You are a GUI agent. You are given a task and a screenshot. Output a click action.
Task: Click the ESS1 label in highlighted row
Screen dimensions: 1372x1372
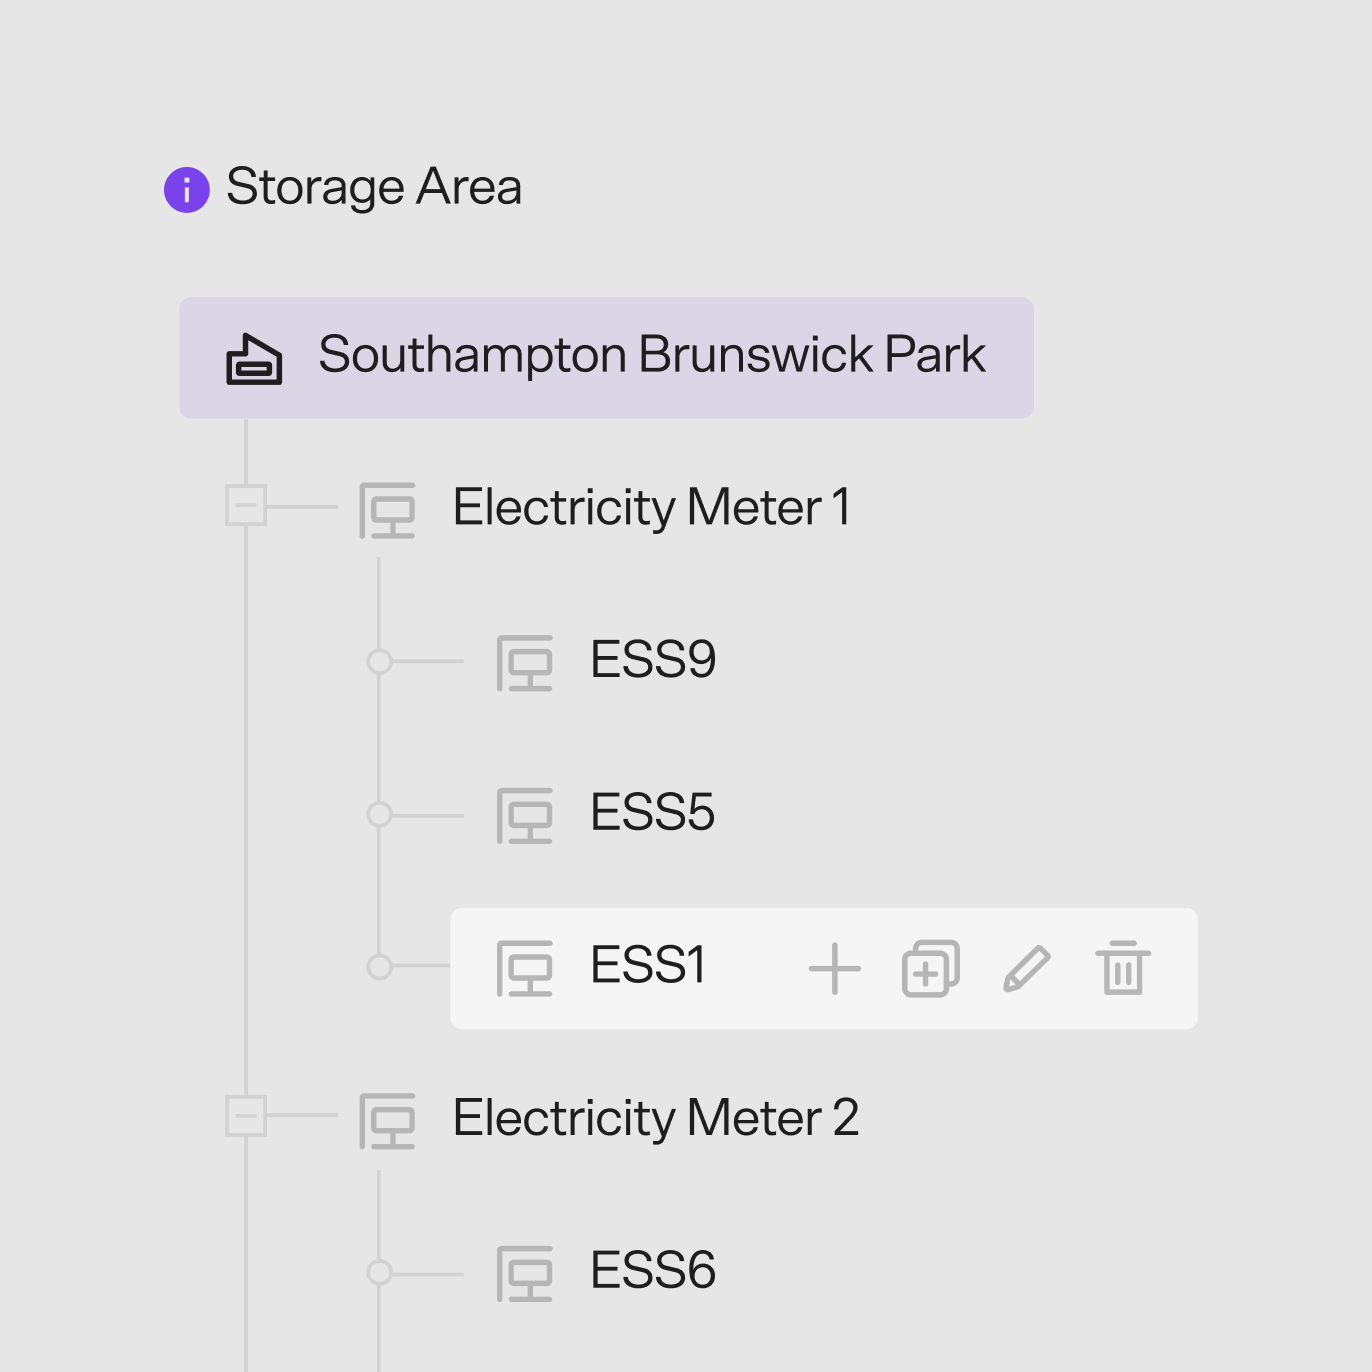[648, 965]
